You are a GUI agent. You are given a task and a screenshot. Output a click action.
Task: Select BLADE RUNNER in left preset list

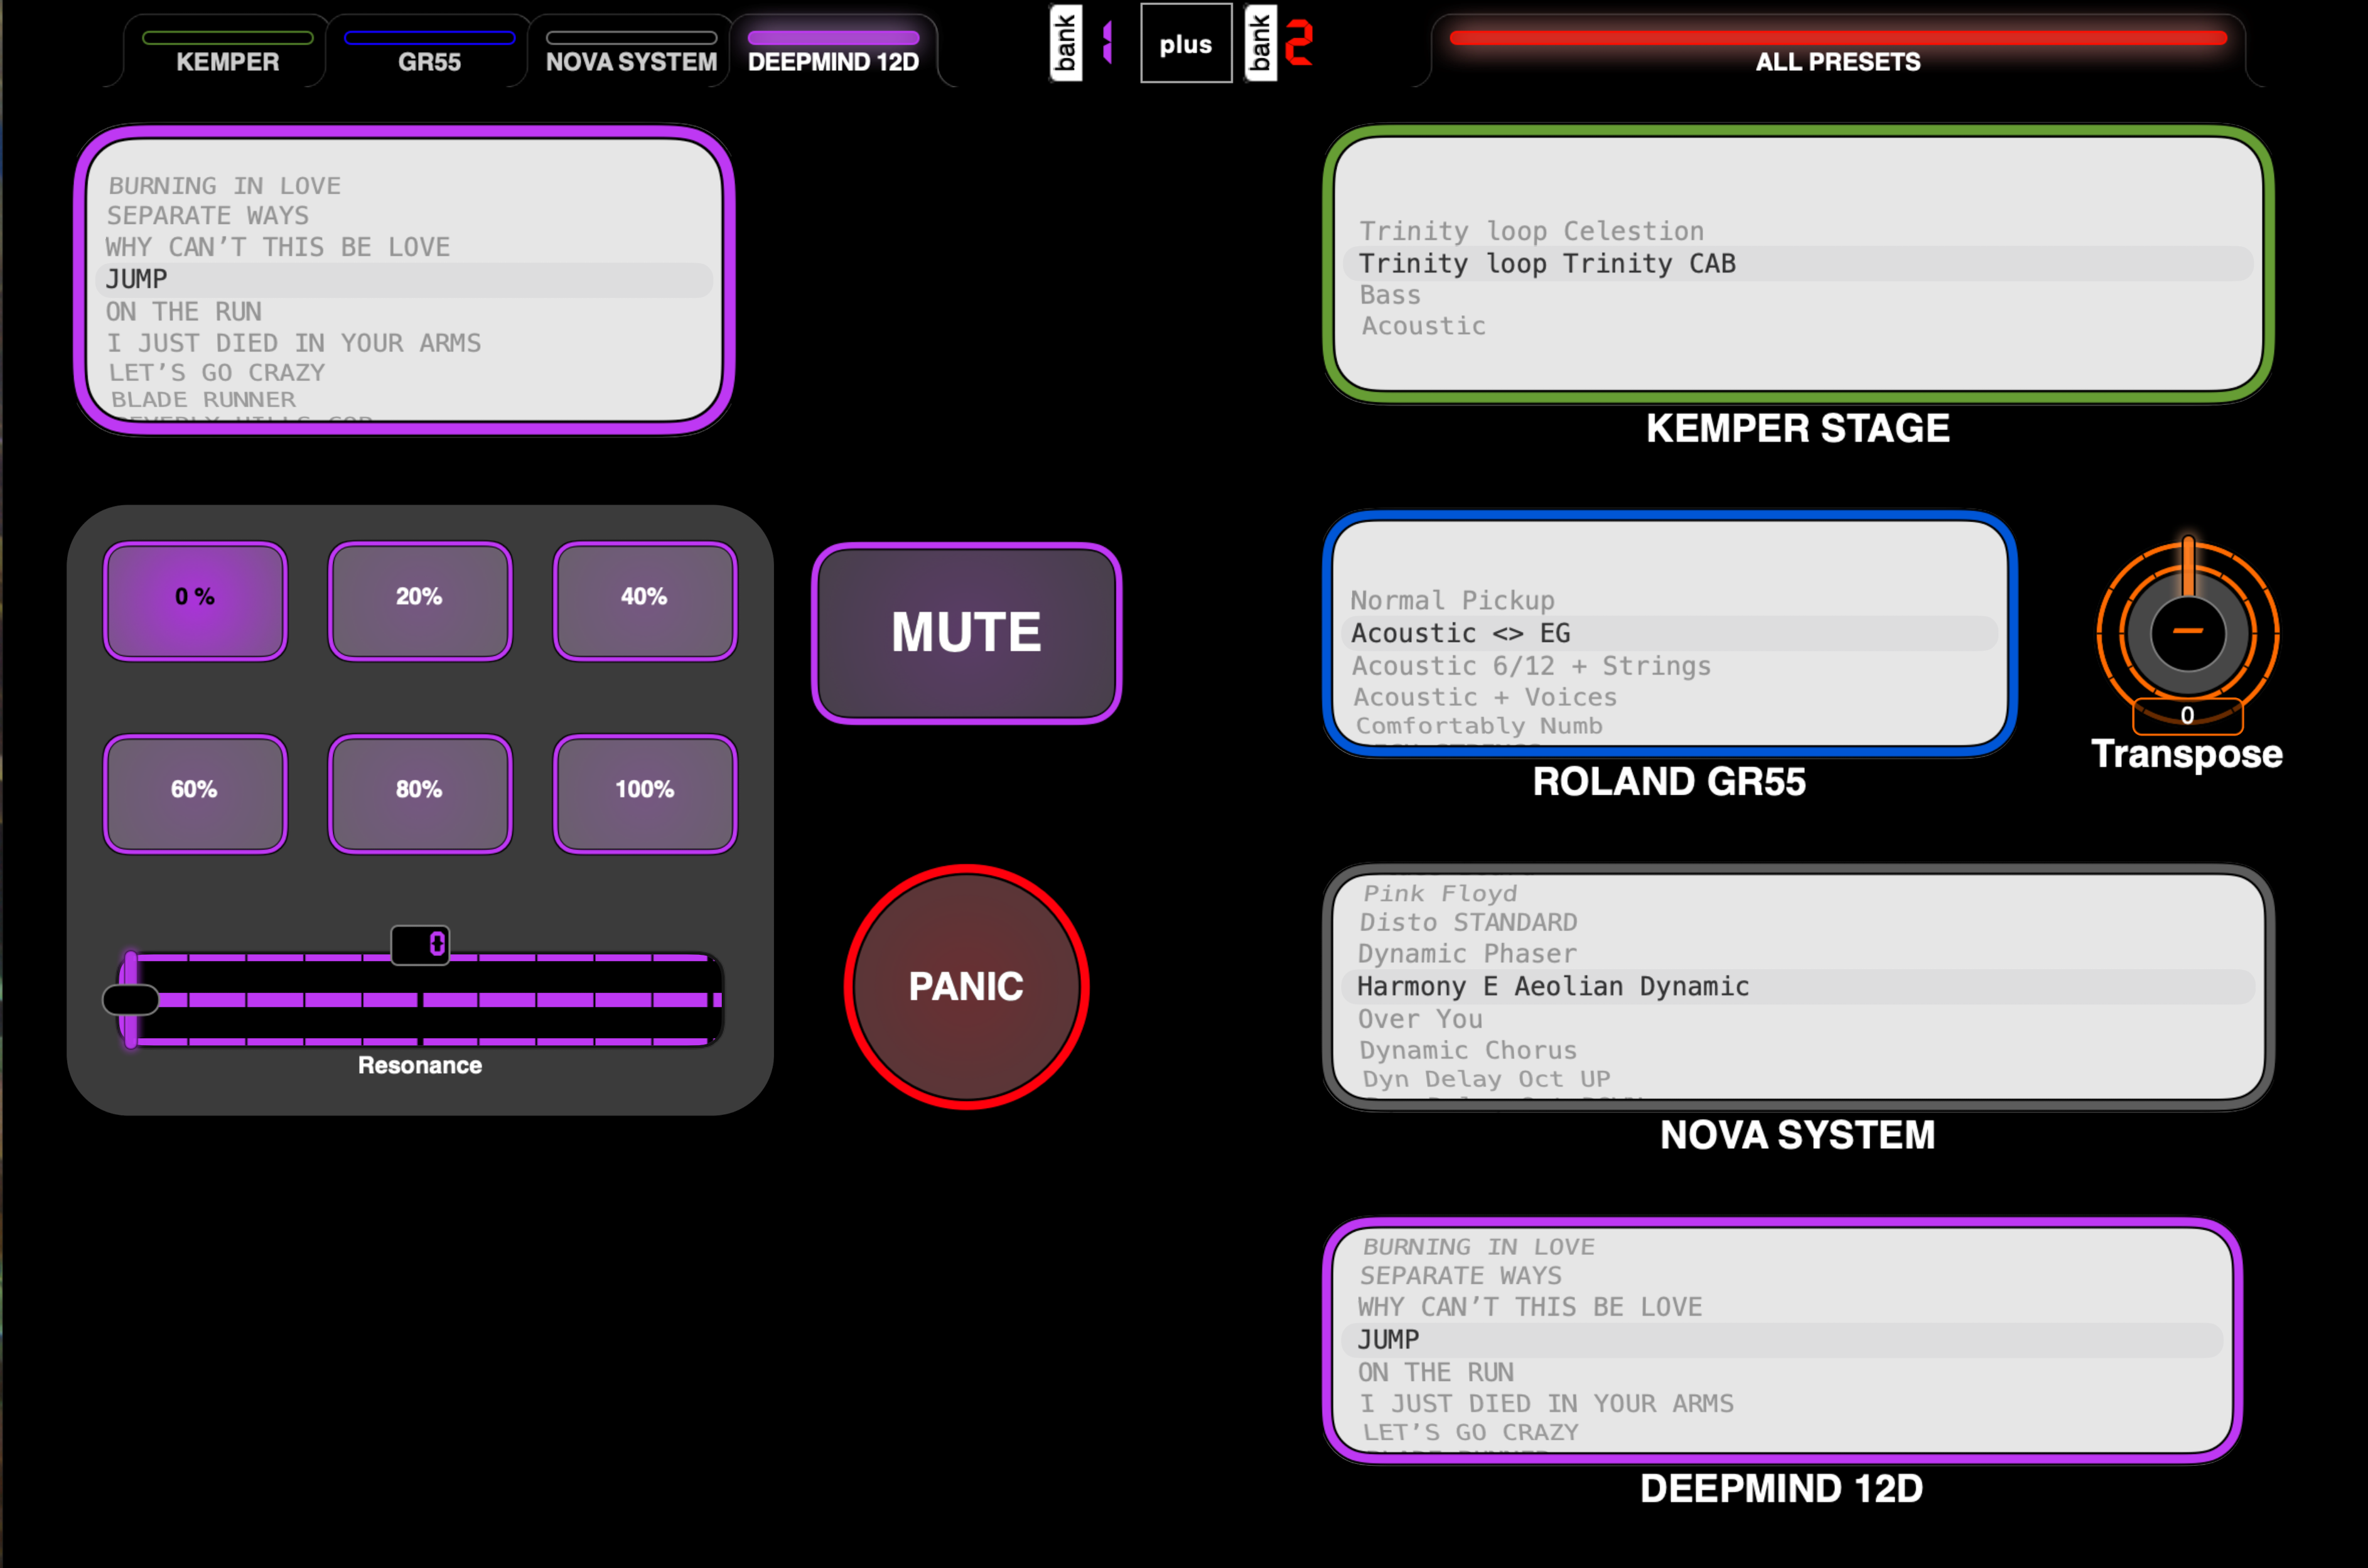coord(203,400)
